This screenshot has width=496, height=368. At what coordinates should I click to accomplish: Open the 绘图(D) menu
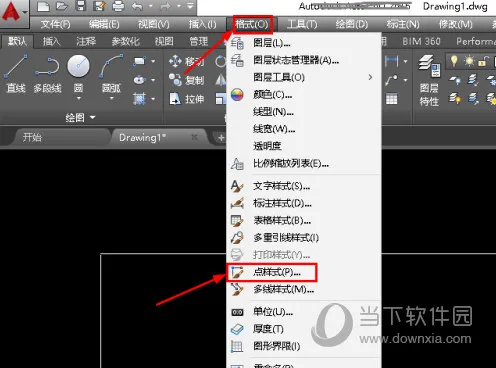pyautogui.click(x=352, y=24)
